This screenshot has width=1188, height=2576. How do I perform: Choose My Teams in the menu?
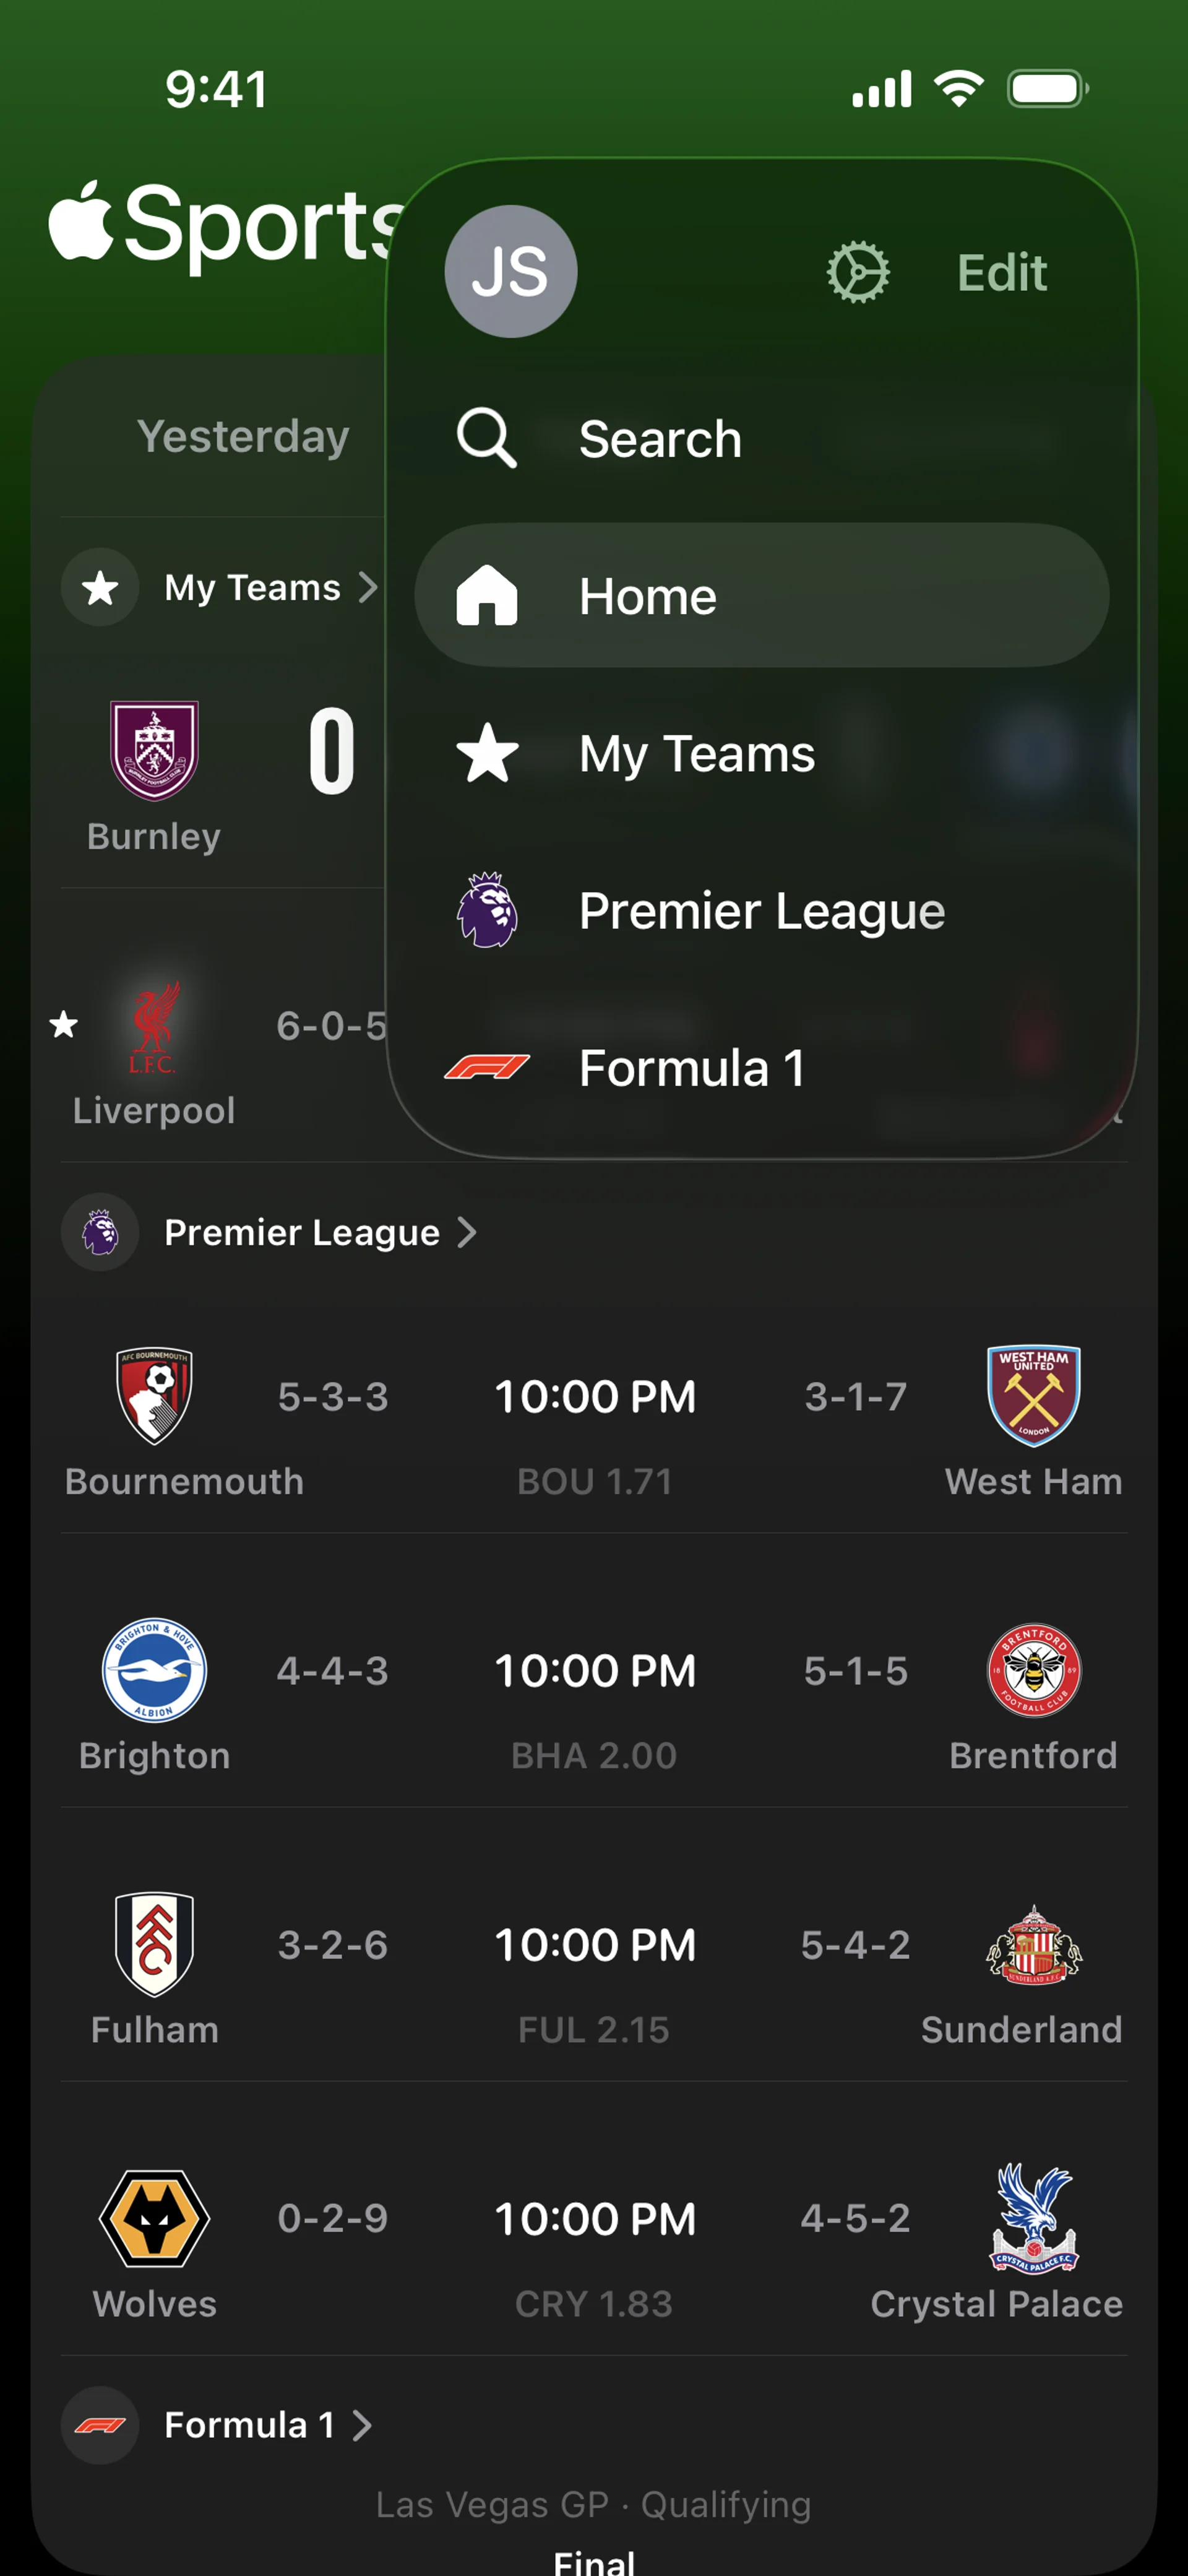(696, 753)
